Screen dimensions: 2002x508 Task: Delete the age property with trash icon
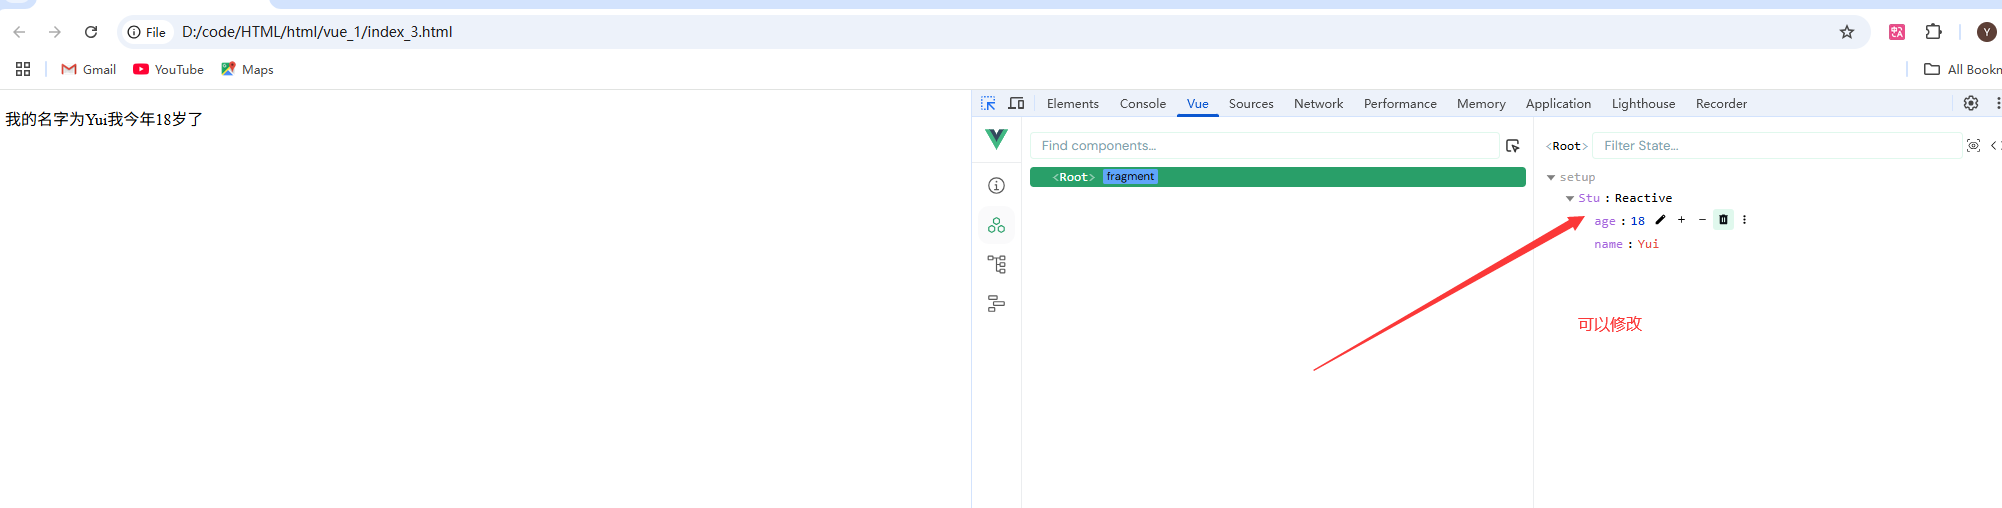(1723, 220)
